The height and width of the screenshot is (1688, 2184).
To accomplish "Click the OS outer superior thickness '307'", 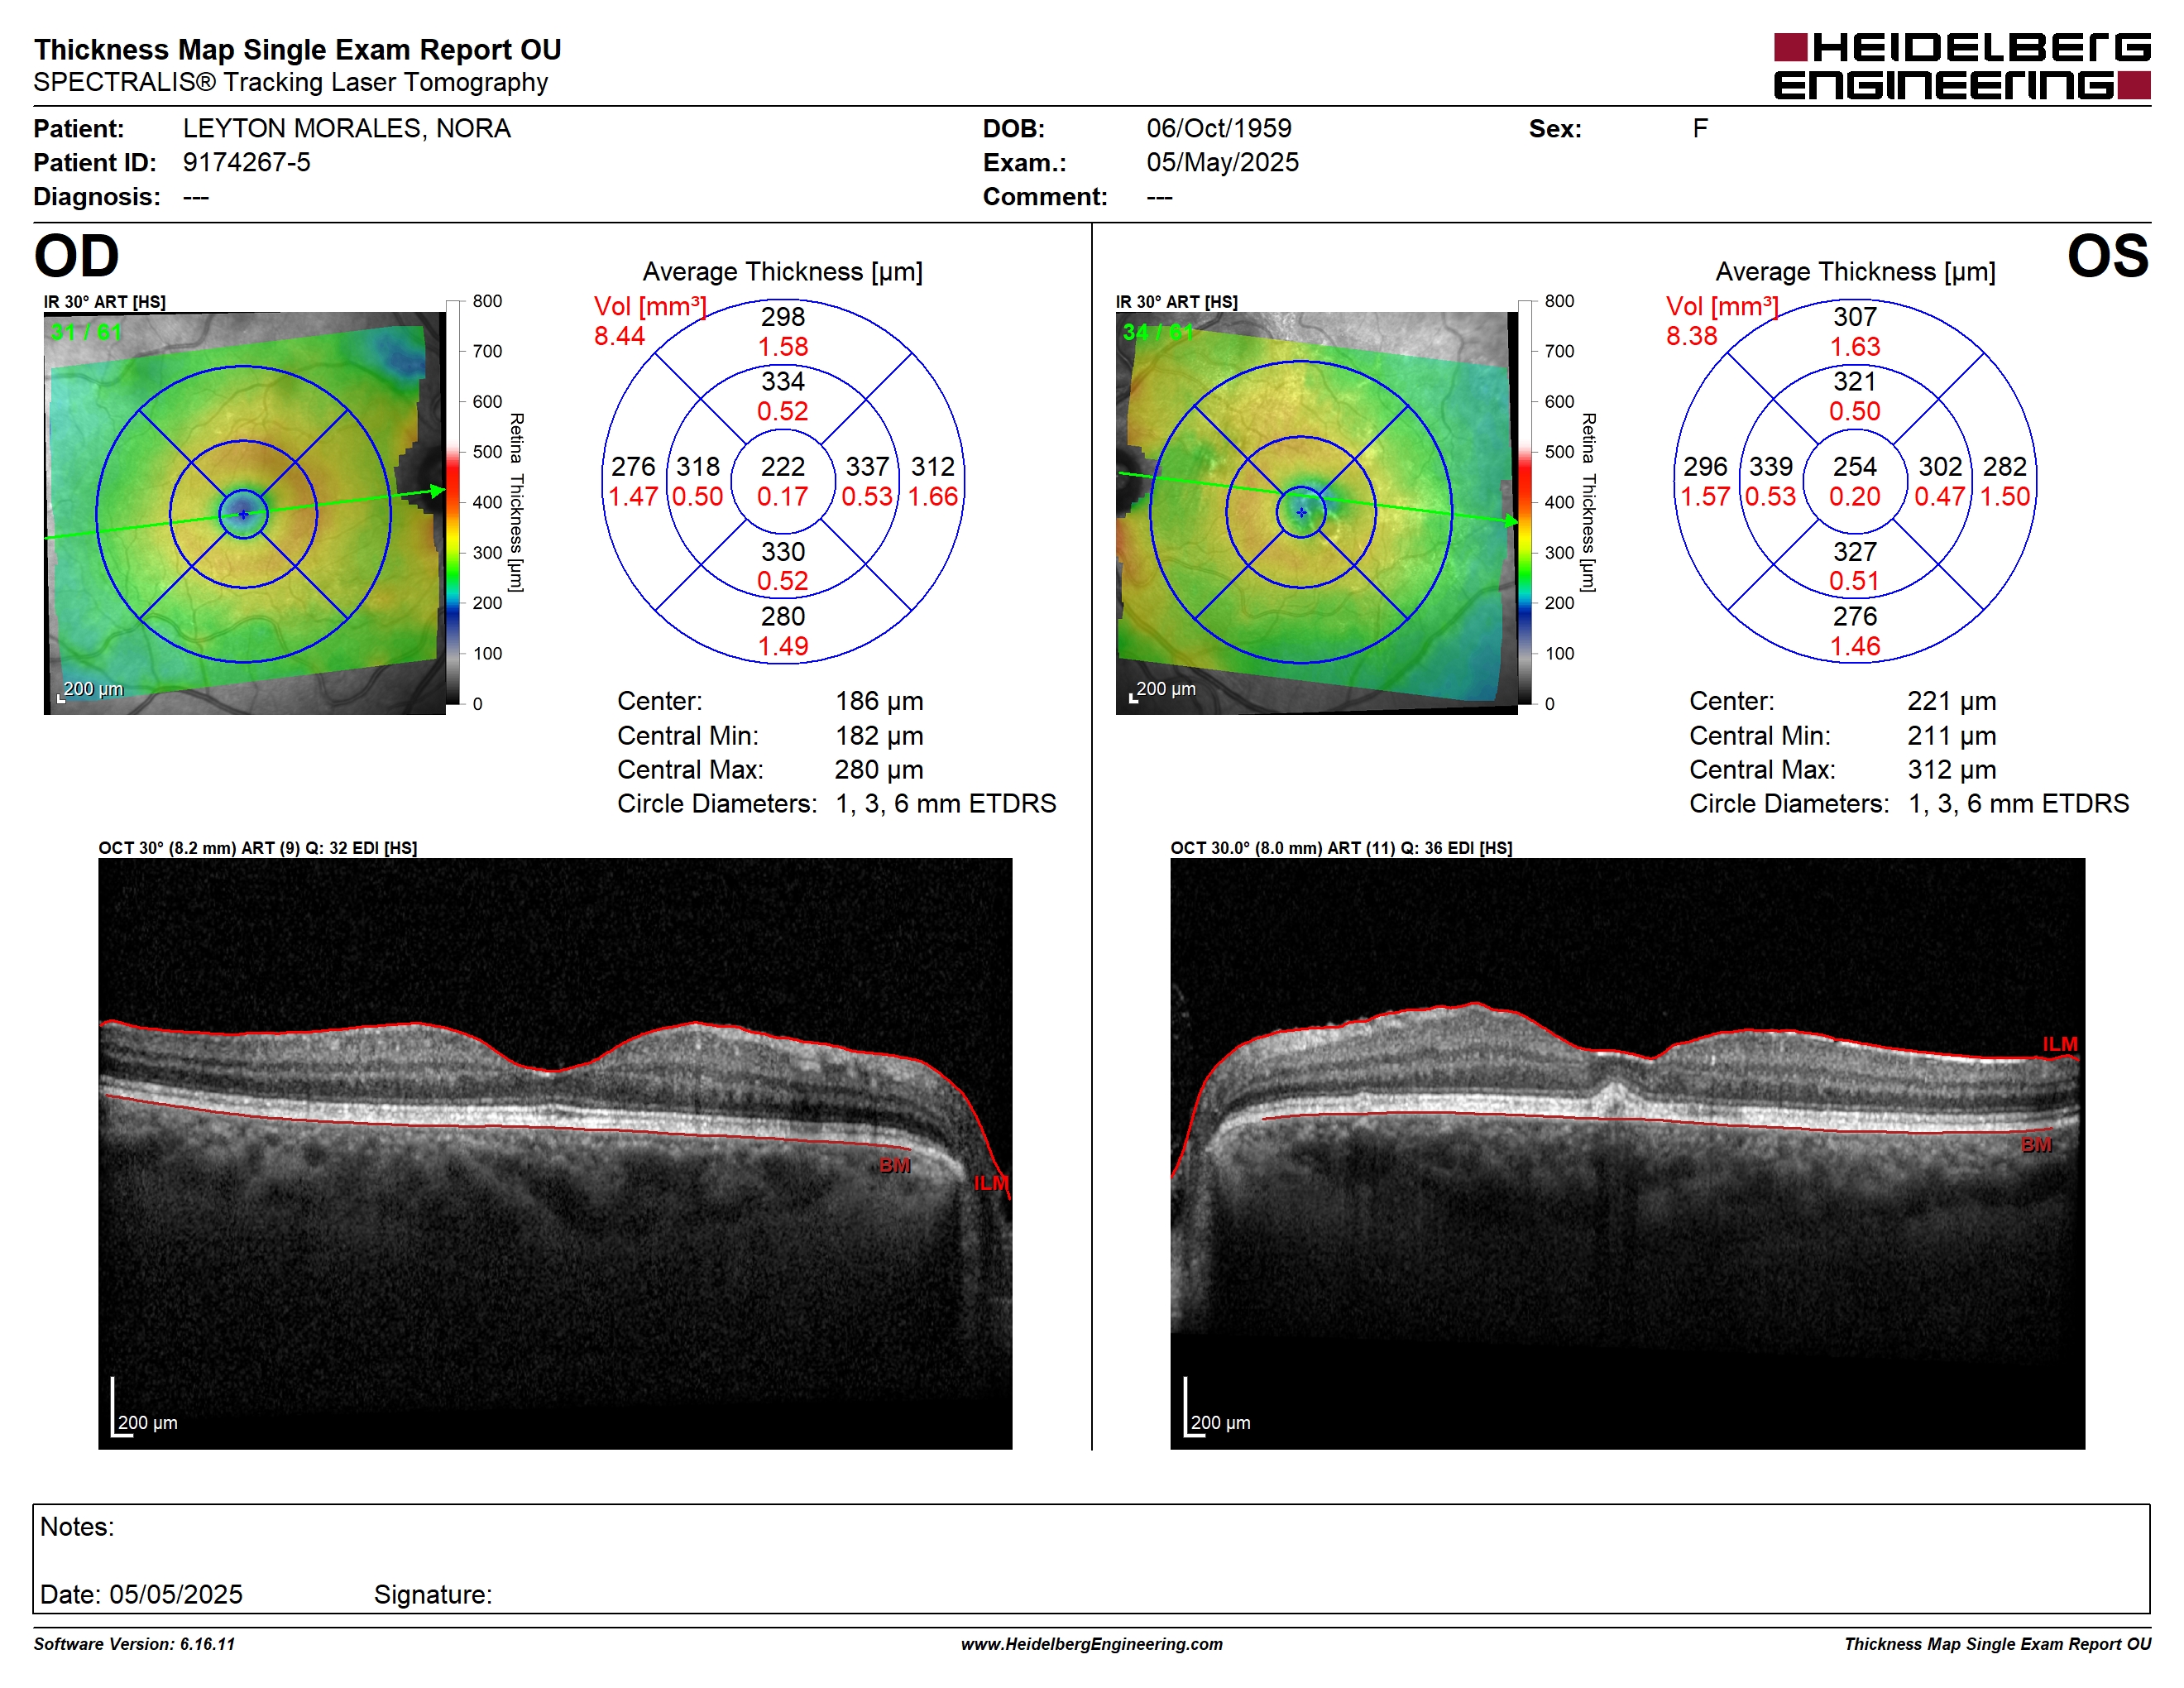I will pyautogui.click(x=1854, y=317).
